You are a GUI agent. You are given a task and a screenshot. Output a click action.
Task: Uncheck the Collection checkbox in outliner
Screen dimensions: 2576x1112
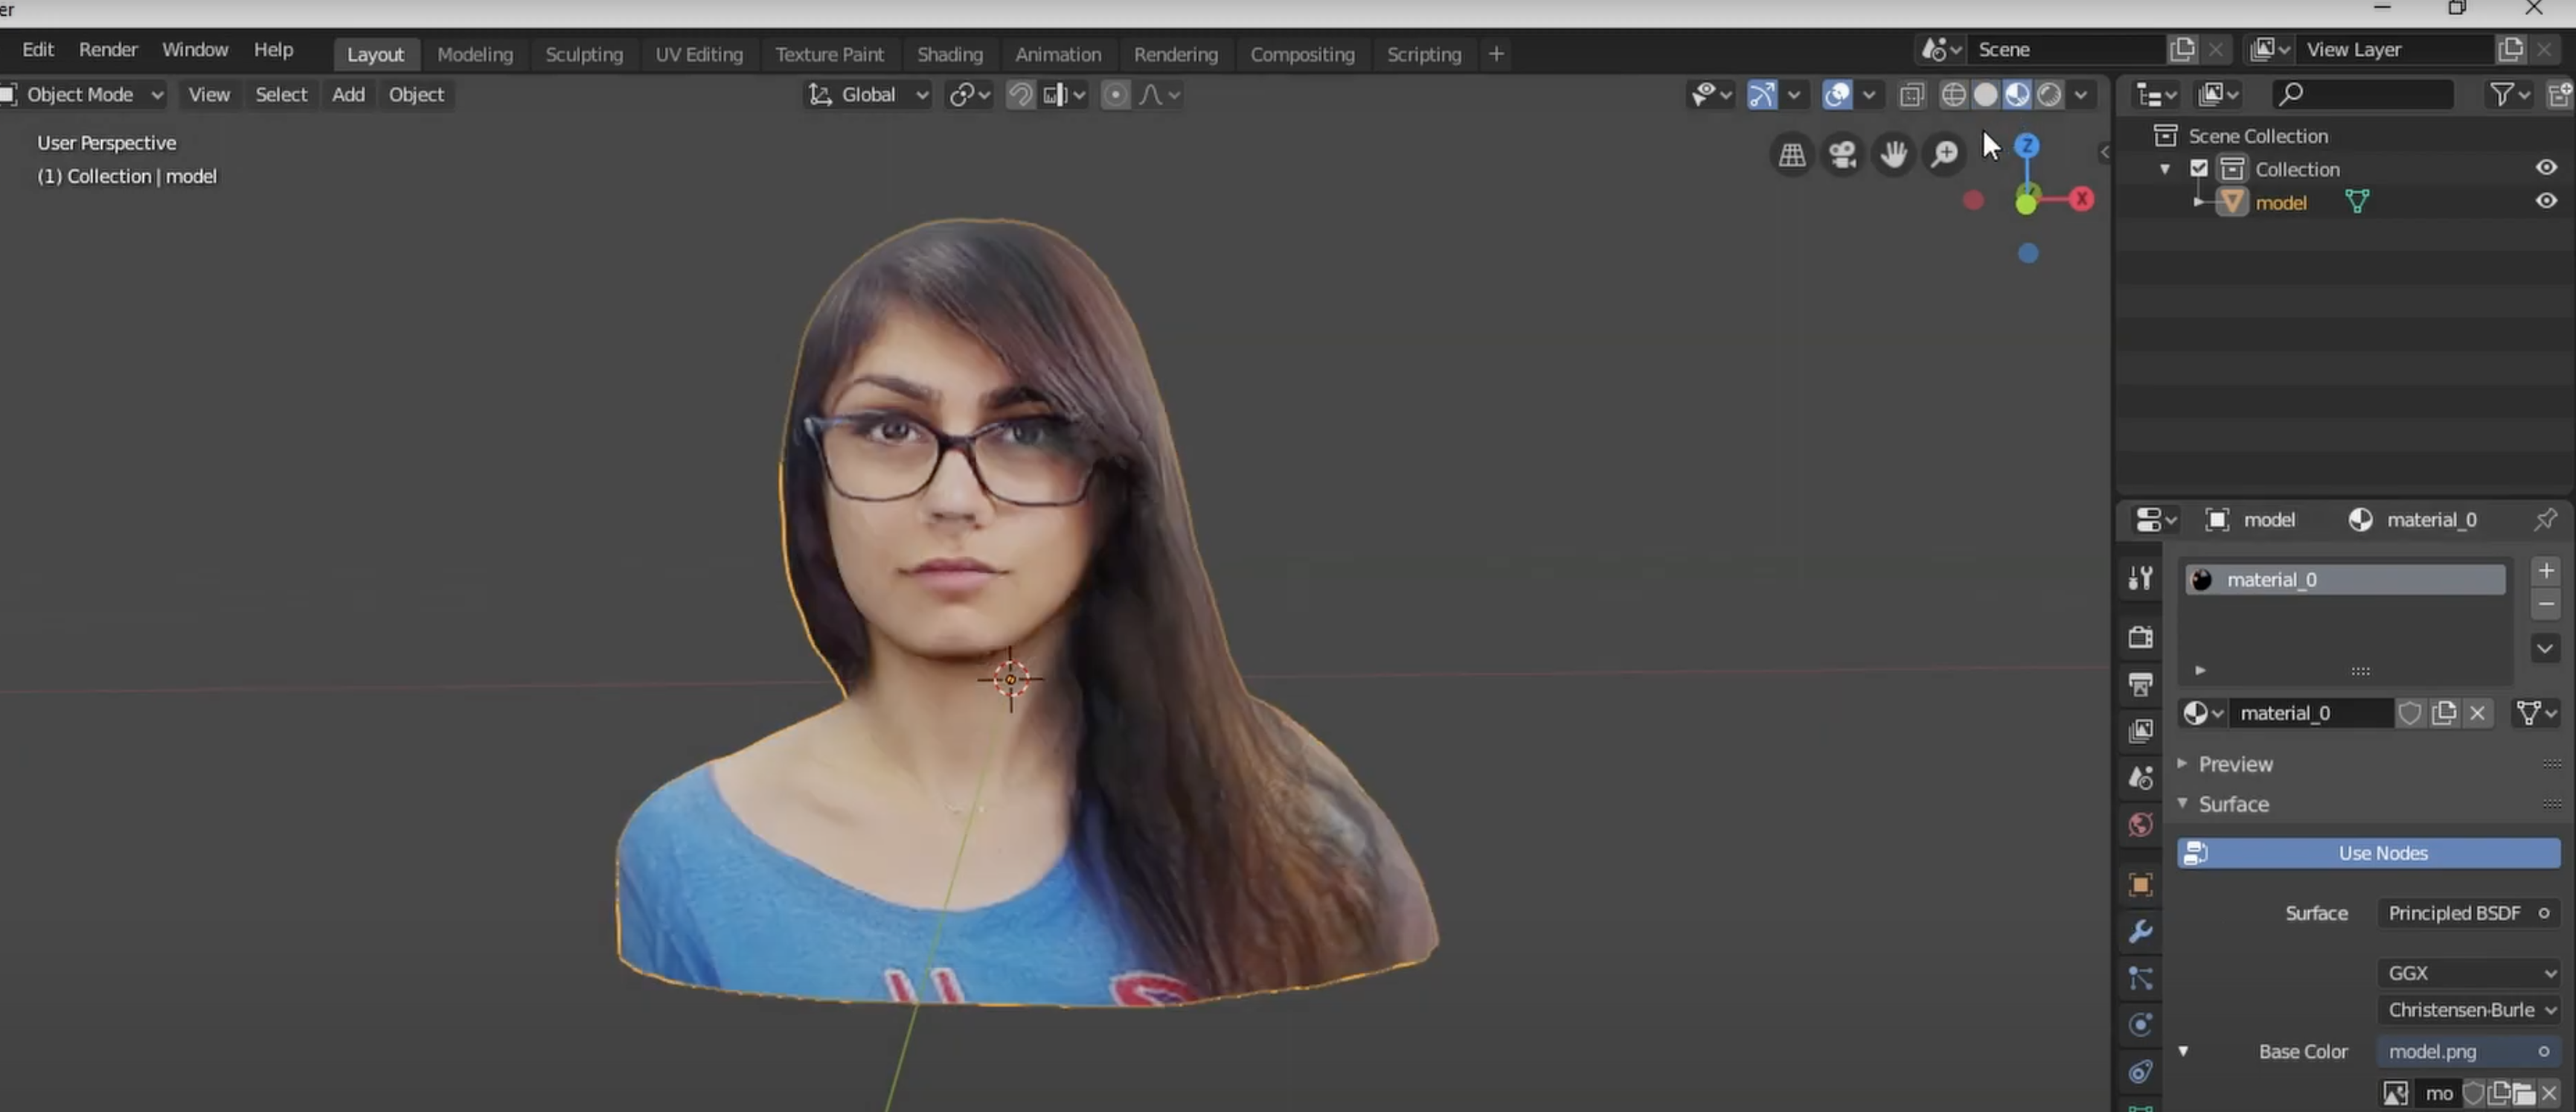click(2199, 168)
